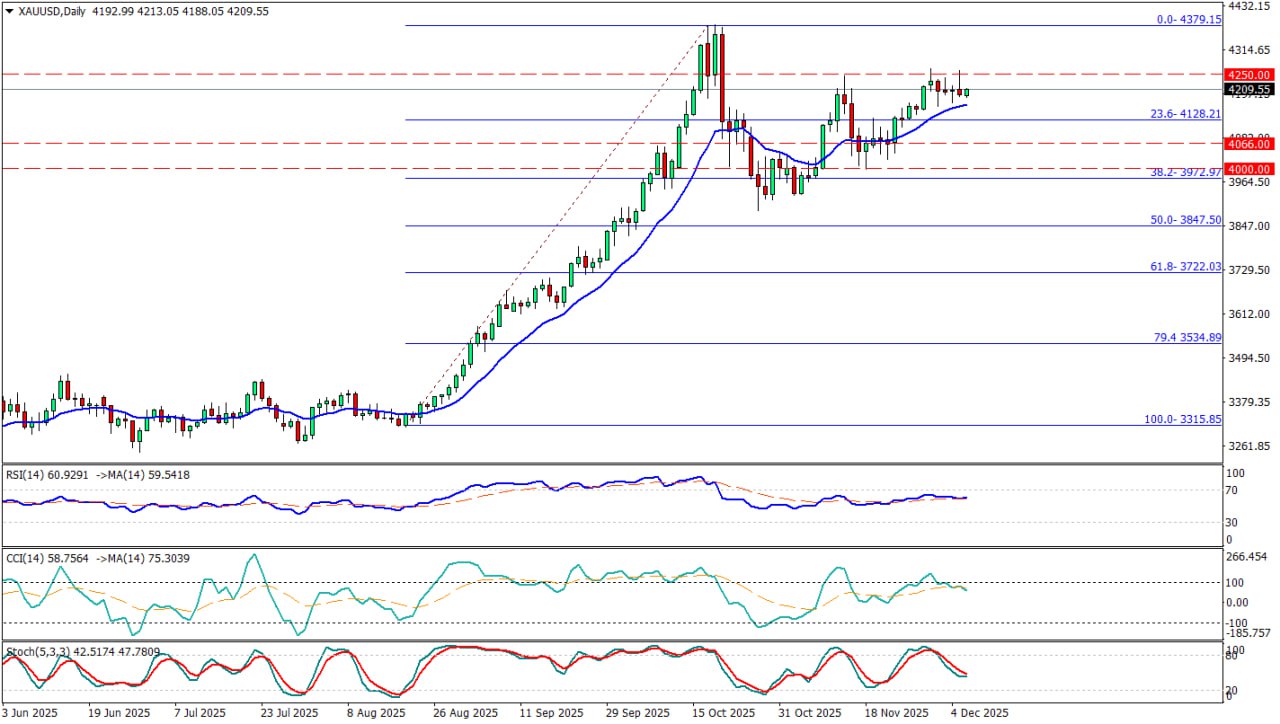Screen dimensions: 1280x724
Task: Click the Fibonacci 79.4 3534.89 label
Action: [x=1187, y=338]
